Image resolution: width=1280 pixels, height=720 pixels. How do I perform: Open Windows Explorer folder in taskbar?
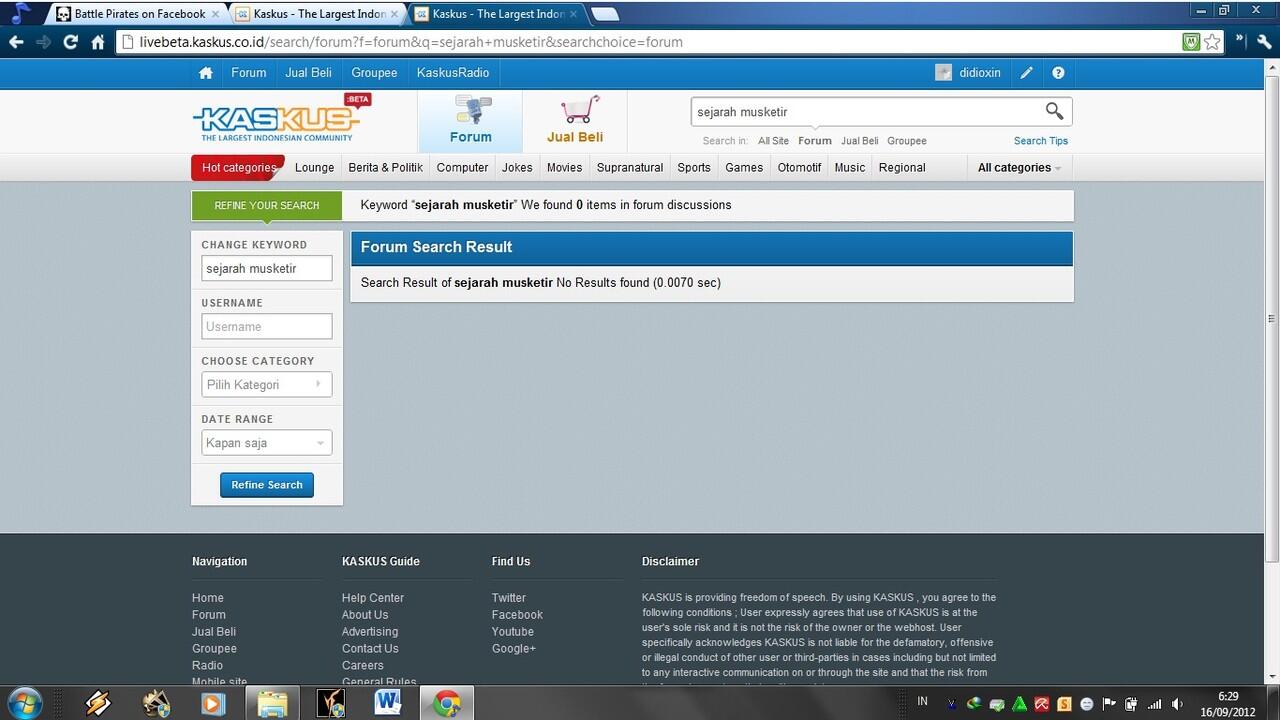(272, 703)
